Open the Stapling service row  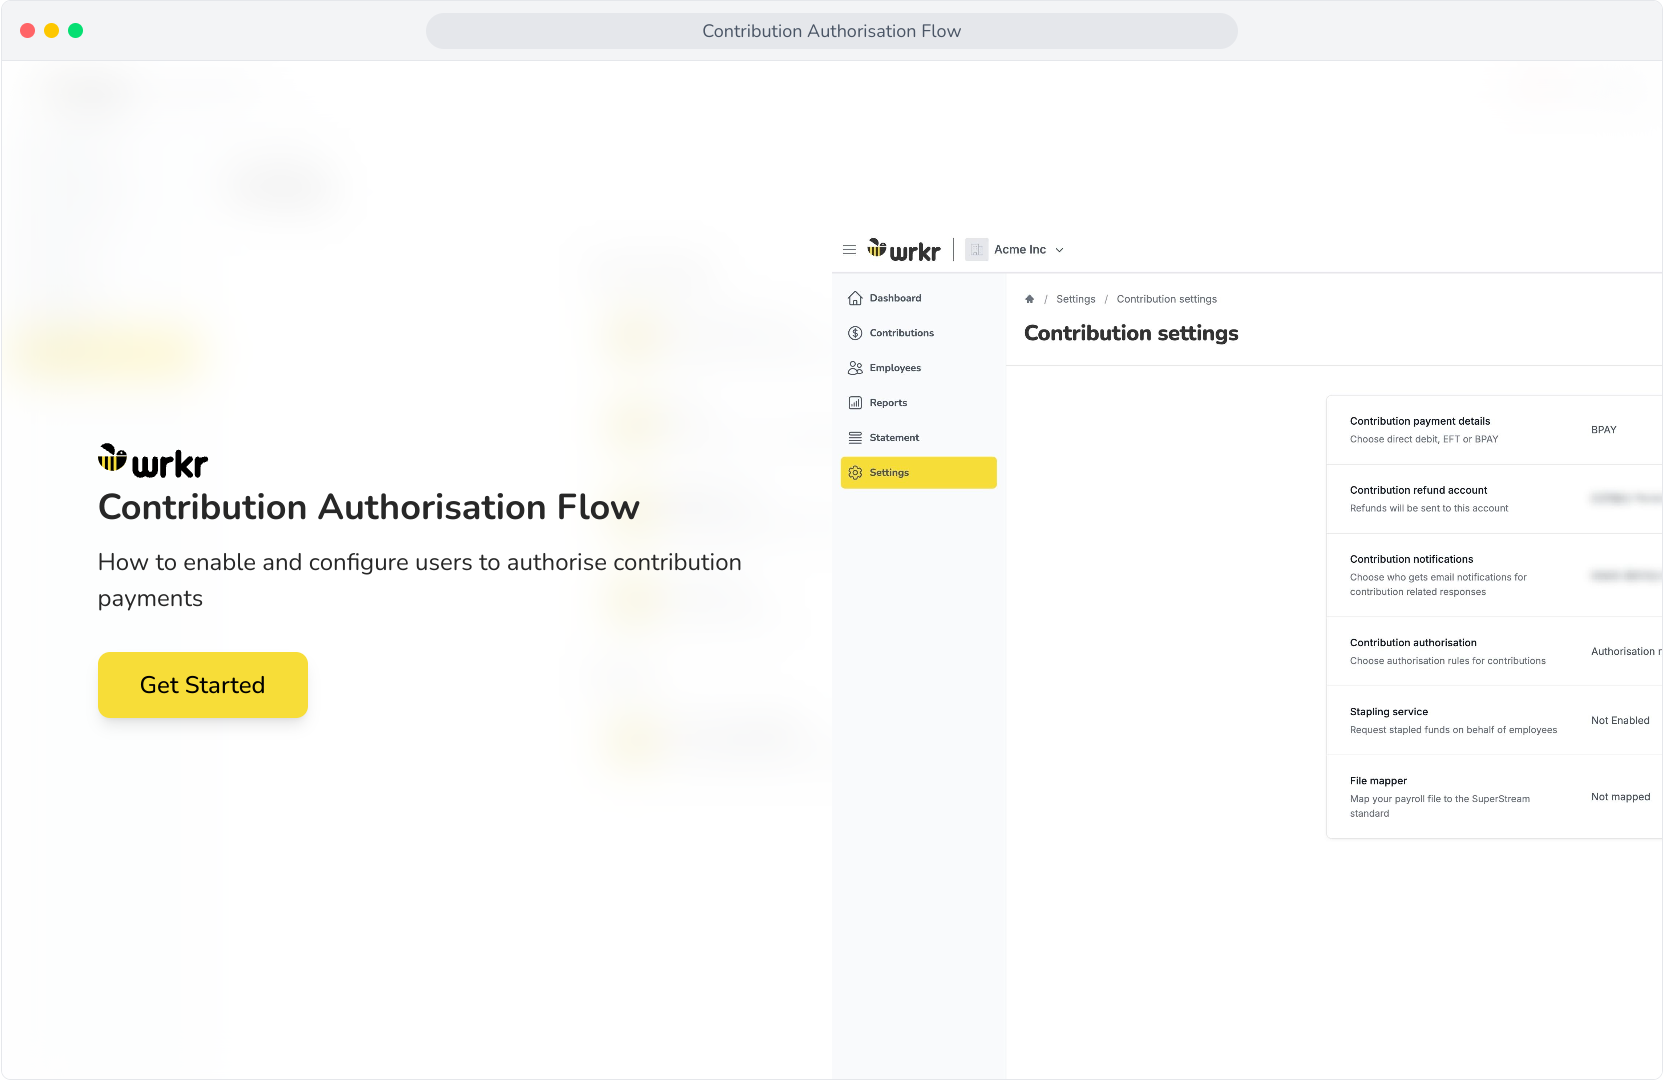coord(1494,720)
